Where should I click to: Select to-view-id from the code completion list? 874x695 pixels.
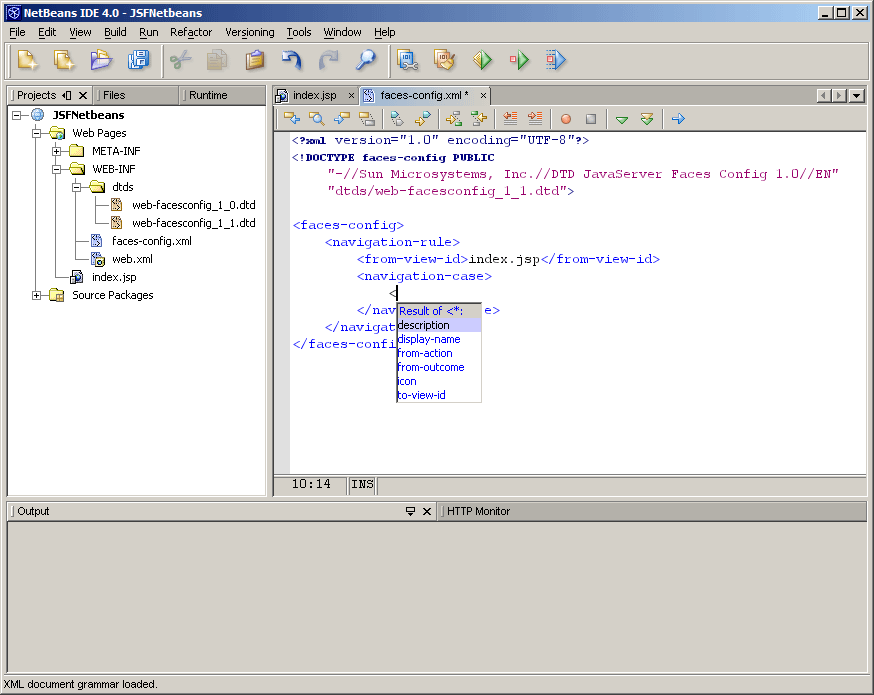(421, 395)
